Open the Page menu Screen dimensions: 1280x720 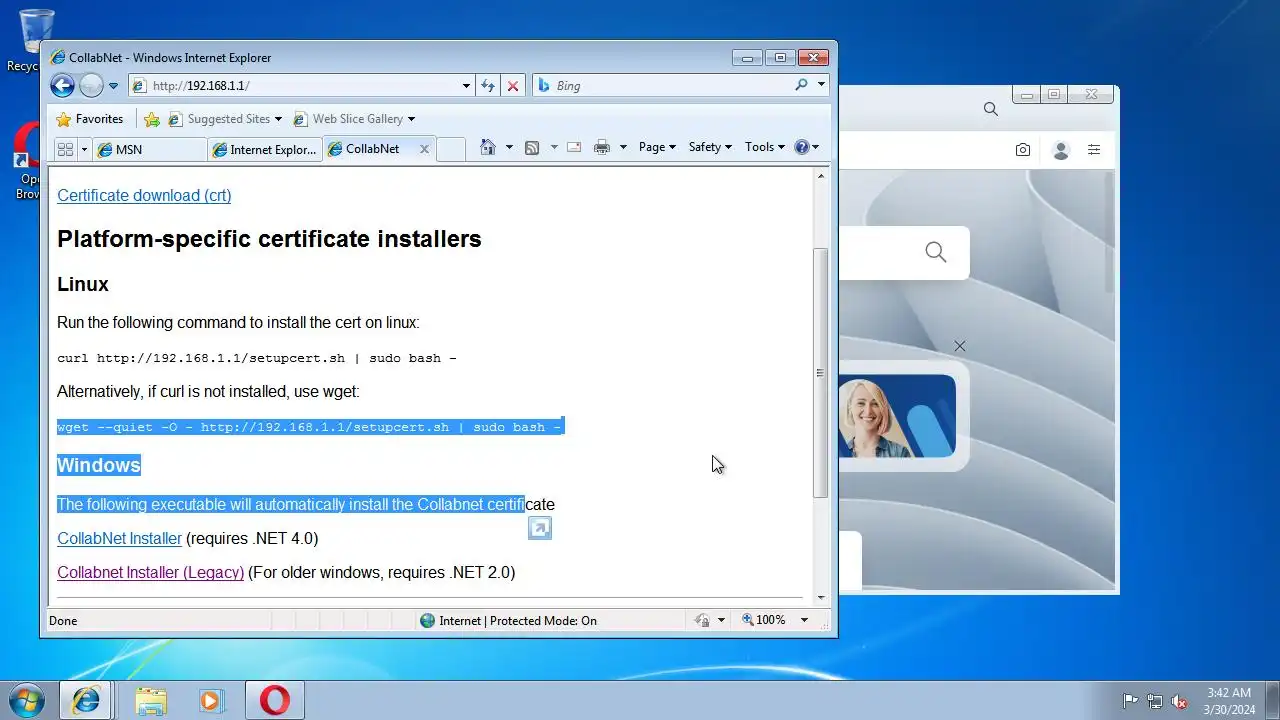point(657,147)
